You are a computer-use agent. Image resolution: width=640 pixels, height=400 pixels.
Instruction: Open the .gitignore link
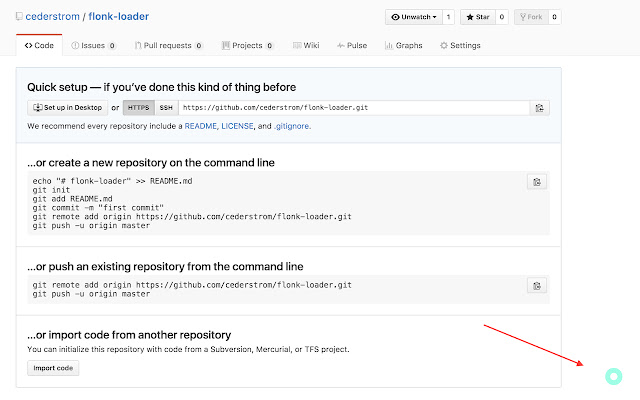[291, 126]
